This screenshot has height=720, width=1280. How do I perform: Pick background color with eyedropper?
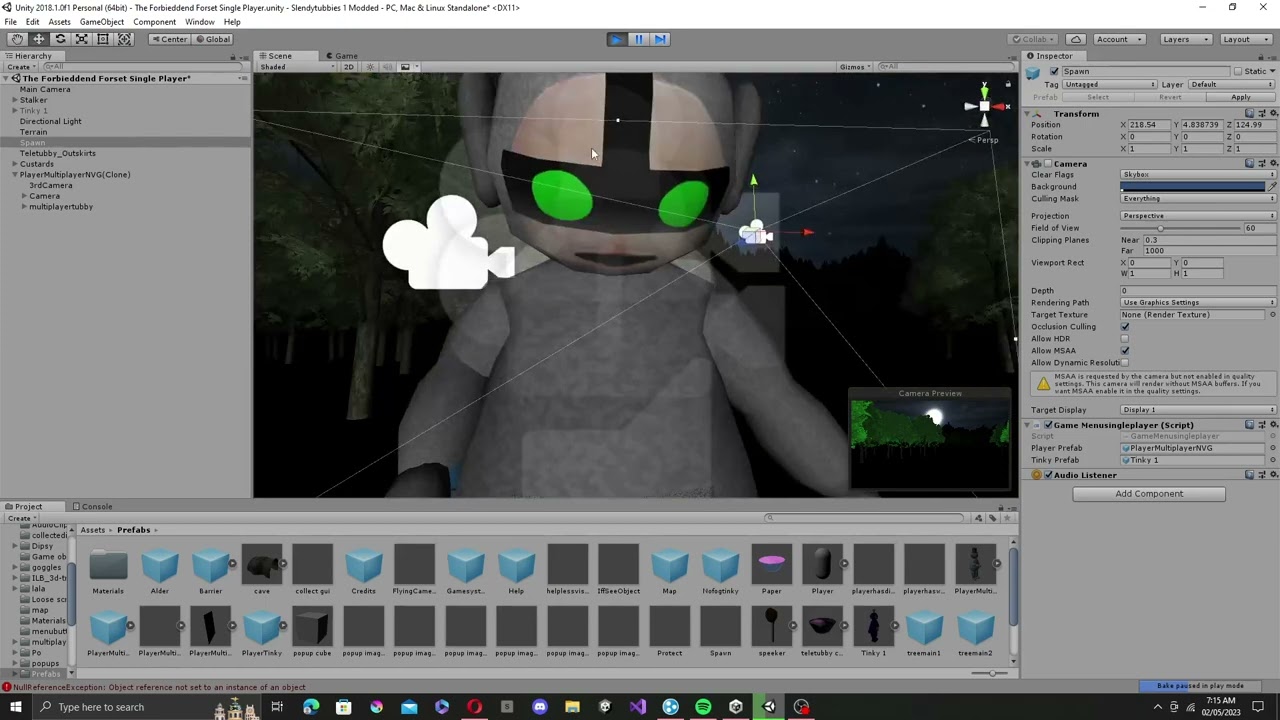tap(1272, 187)
